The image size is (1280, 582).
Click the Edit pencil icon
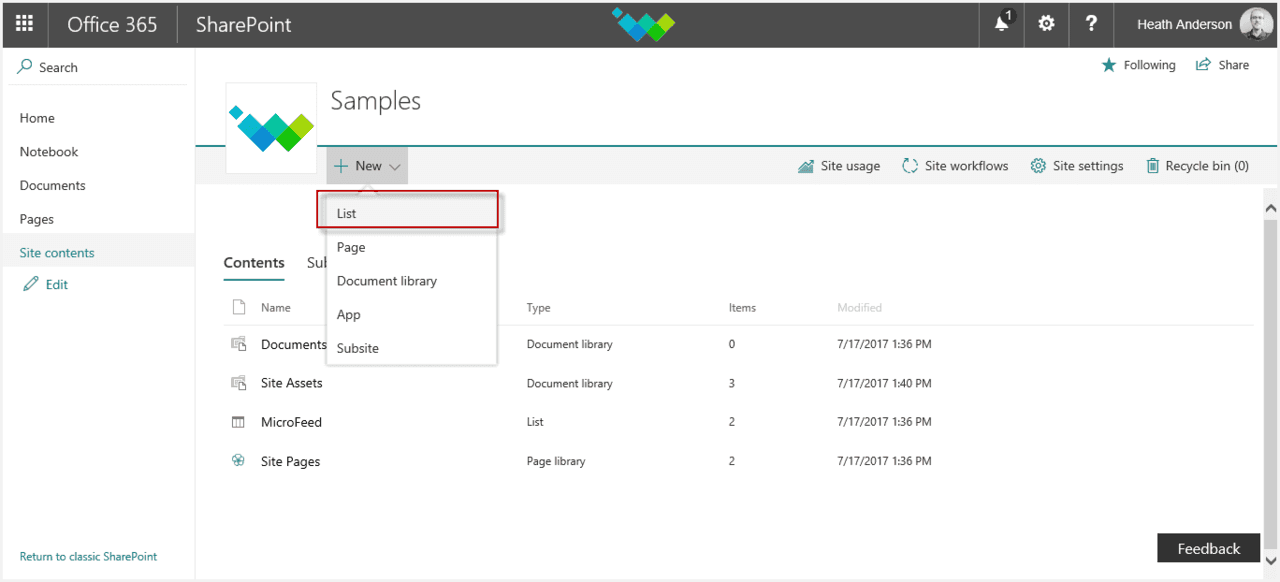[31, 284]
